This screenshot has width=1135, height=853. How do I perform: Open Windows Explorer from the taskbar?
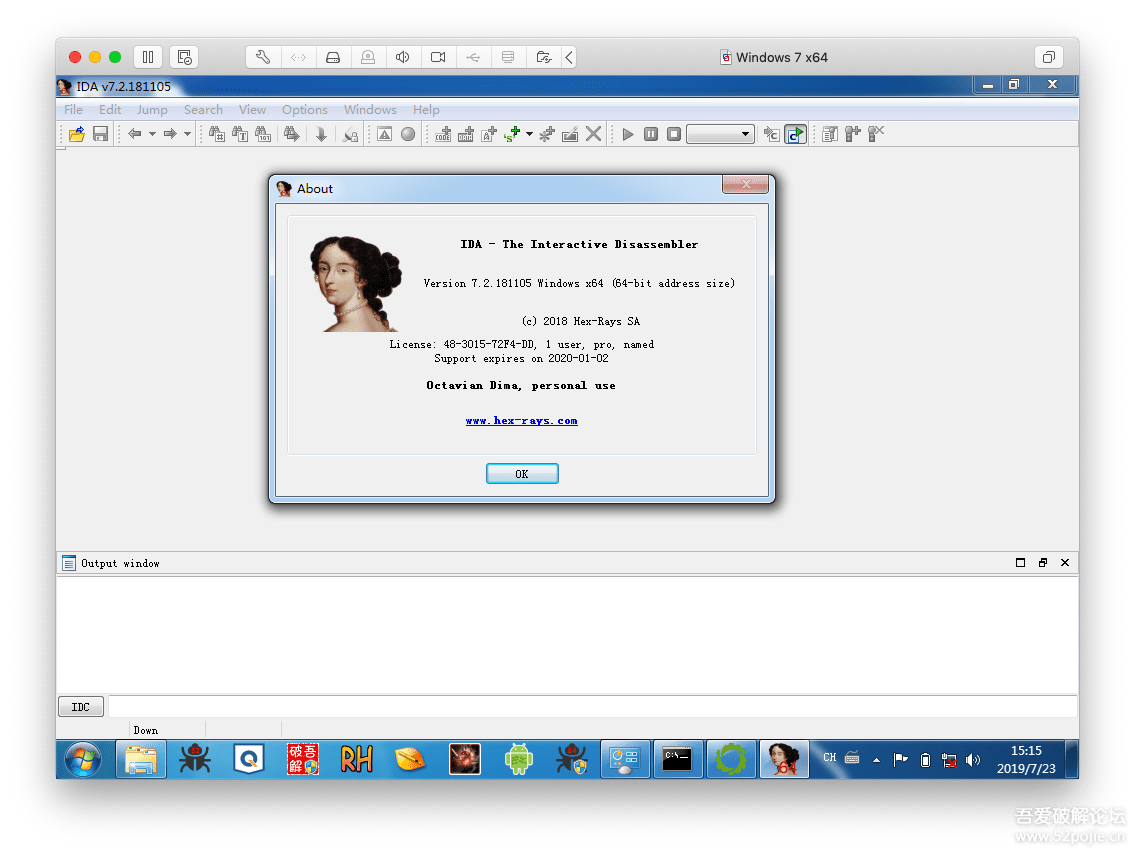141,760
